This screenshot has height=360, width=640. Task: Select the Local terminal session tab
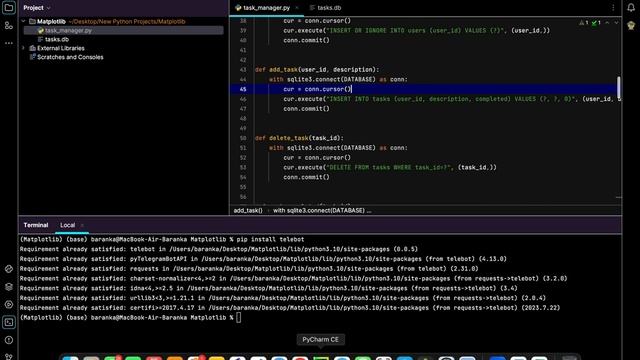pyautogui.click(x=67, y=225)
